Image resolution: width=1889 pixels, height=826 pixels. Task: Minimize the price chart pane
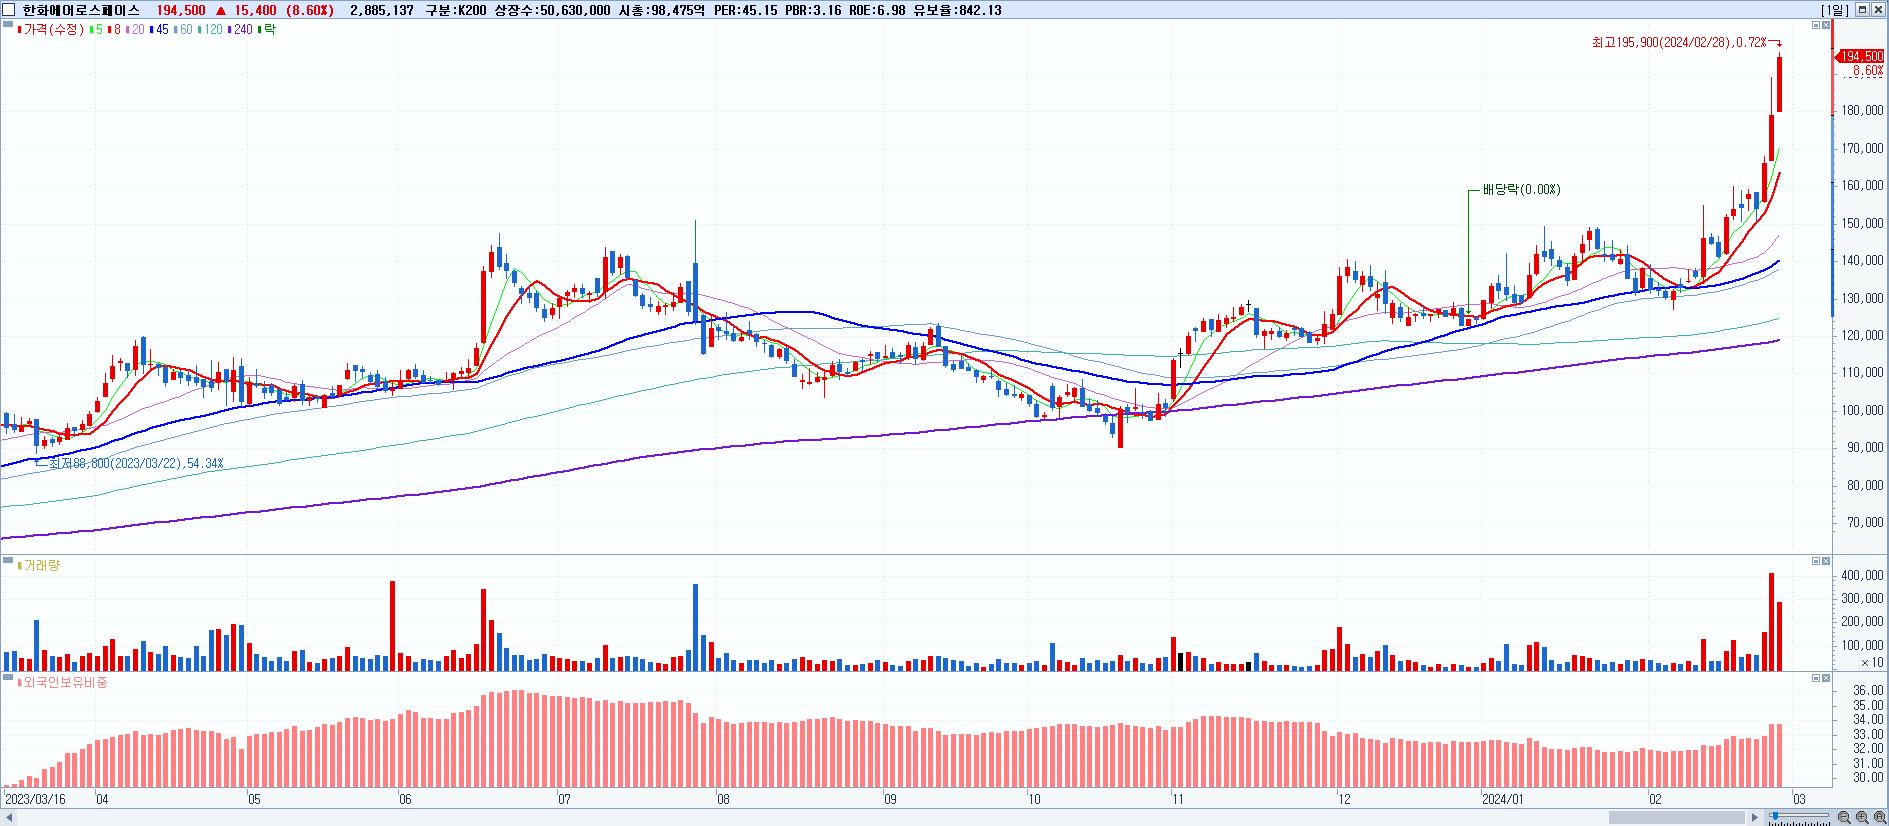point(1816,25)
